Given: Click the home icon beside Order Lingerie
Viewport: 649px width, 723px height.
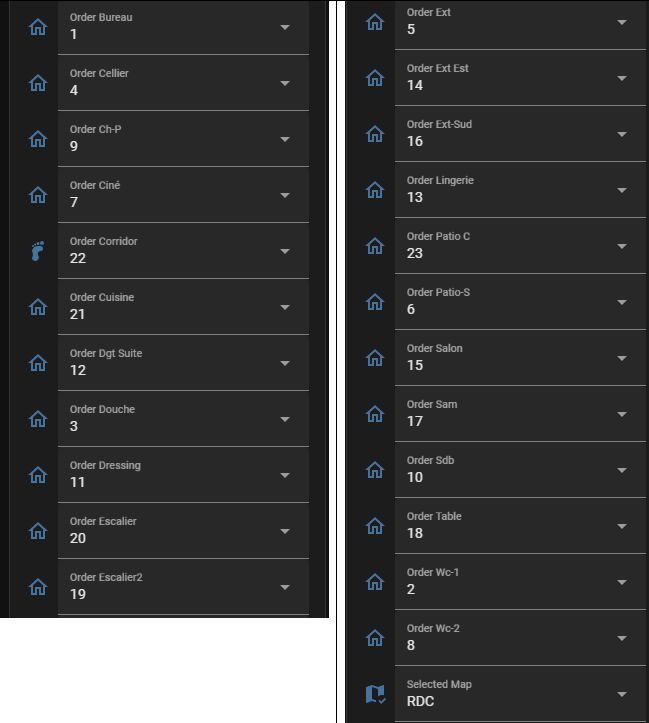Looking at the screenshot, I should coord(375,190).
